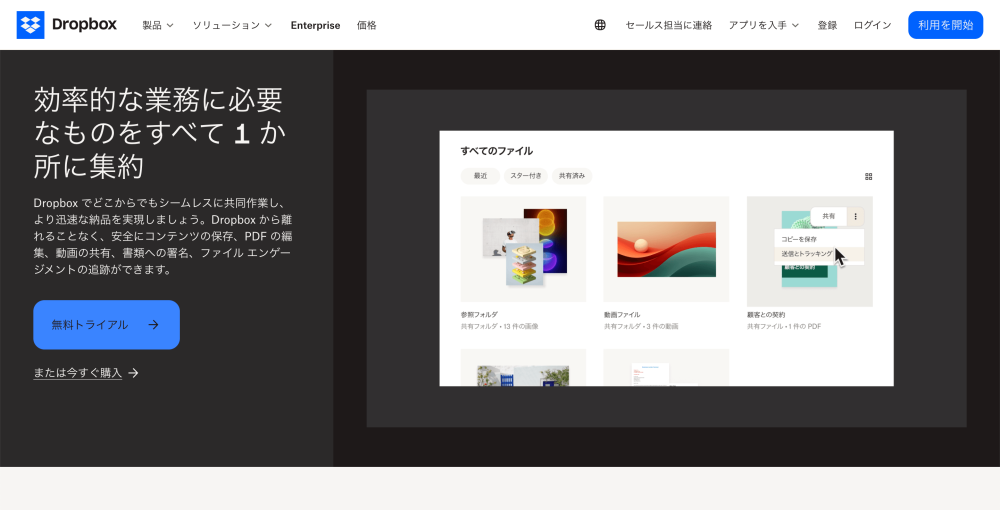Expand the 製品 dropdown menu

click(x=157, y=25)
